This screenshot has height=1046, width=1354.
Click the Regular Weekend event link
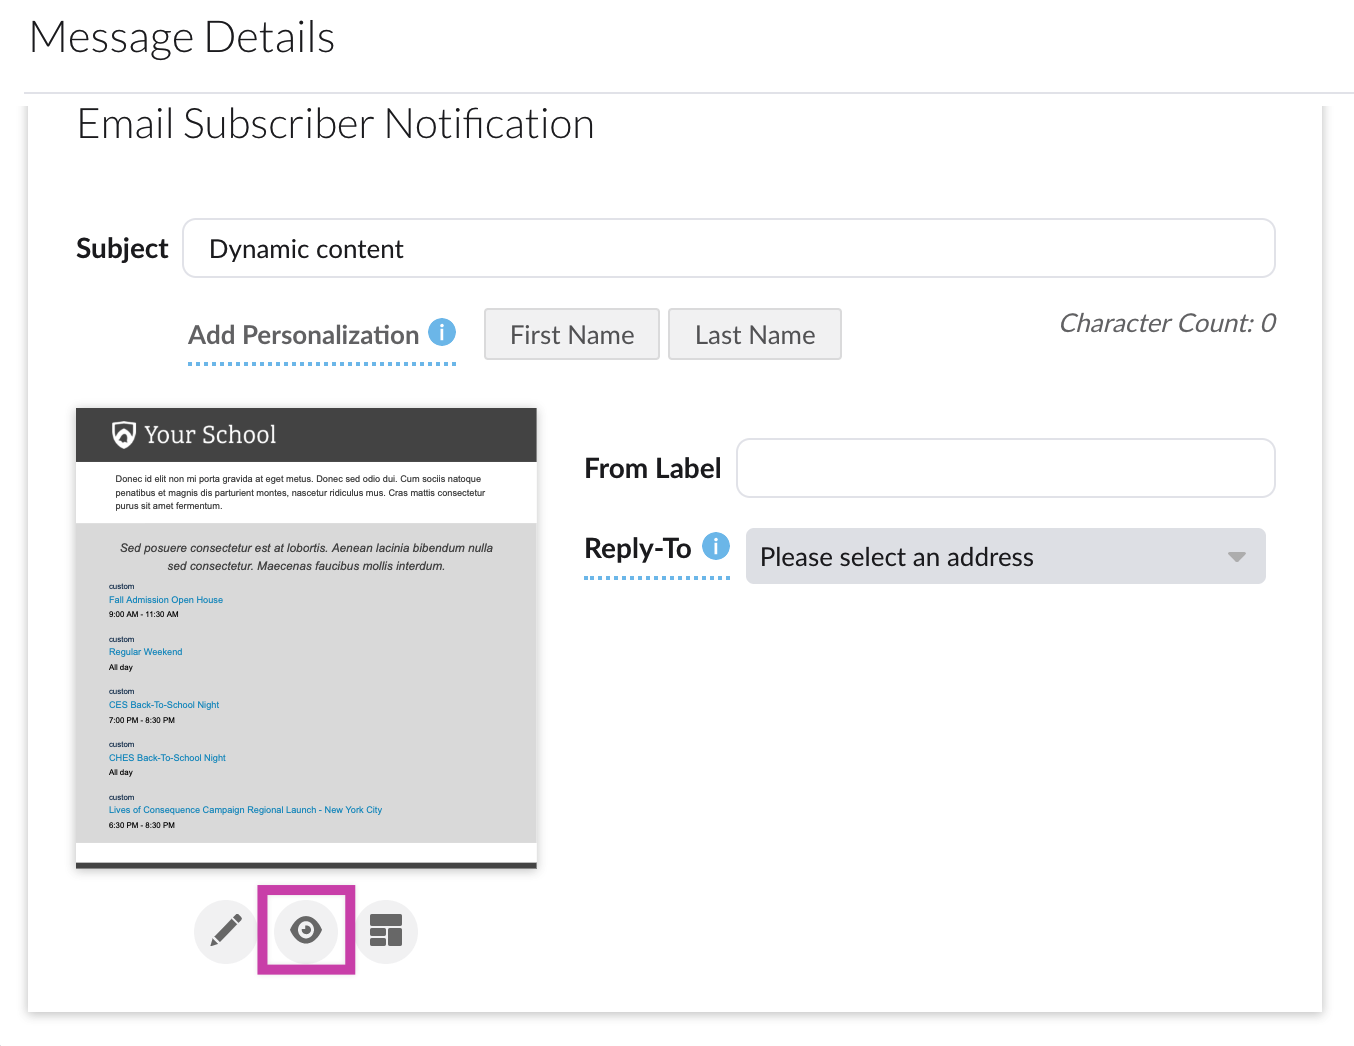coord(145,651)
